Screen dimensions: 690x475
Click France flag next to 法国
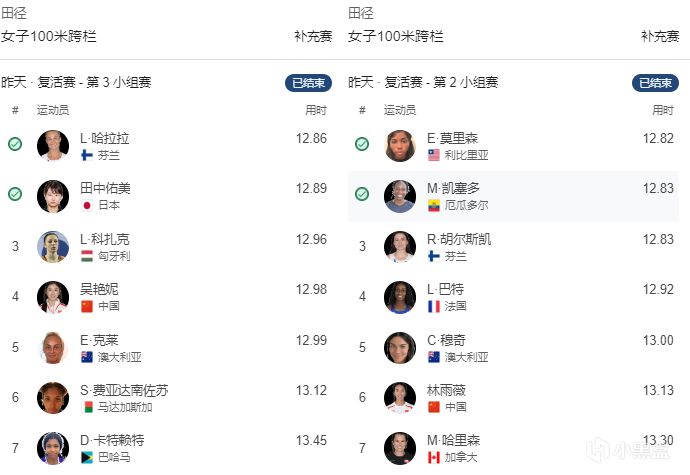[434, 306]
